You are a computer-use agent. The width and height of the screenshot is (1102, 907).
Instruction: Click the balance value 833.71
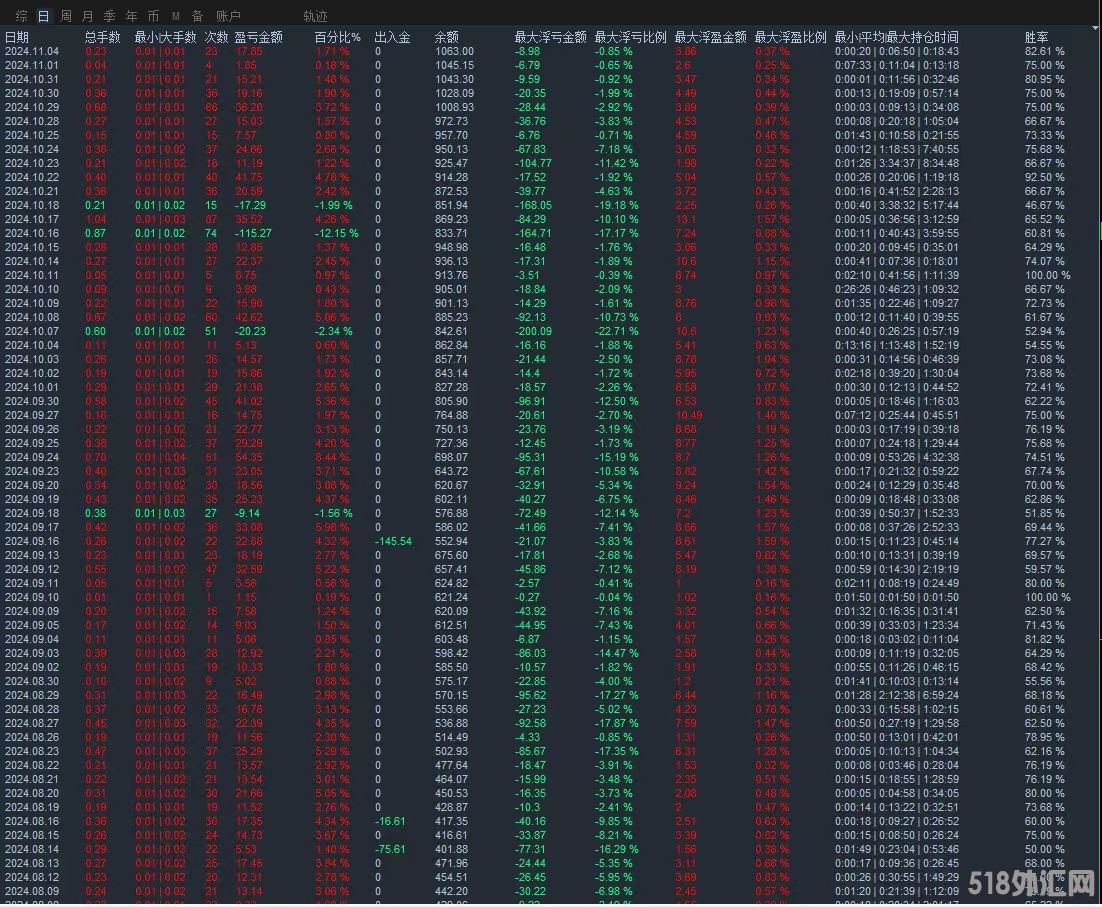point(451,233)
